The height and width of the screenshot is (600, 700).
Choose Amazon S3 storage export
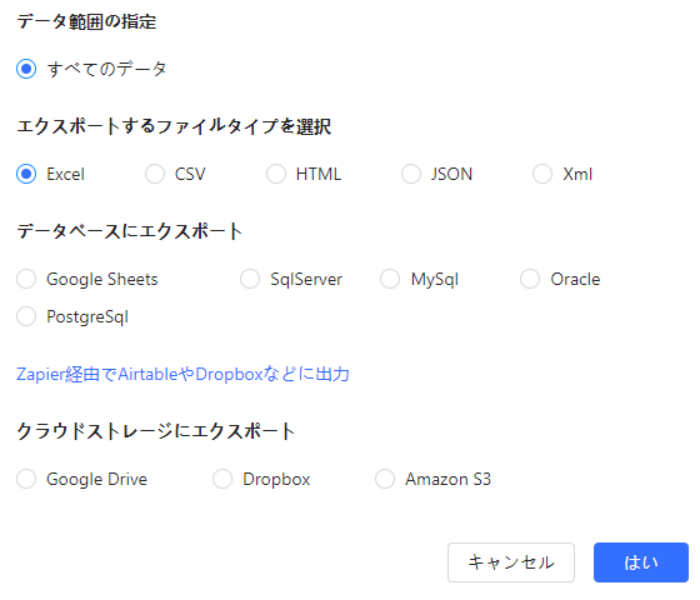pyautogui.click(x=385, y=479)
